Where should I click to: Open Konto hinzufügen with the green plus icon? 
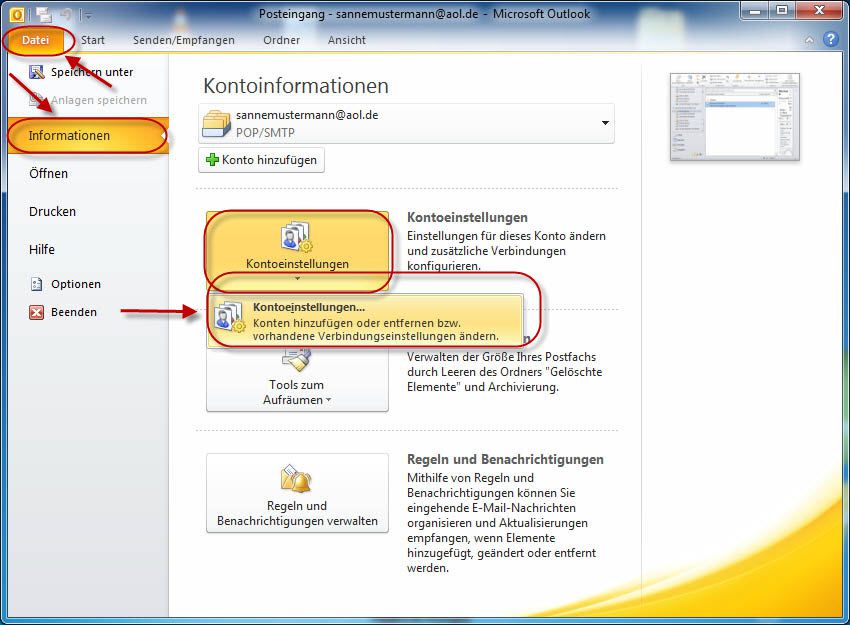[260, 159]
